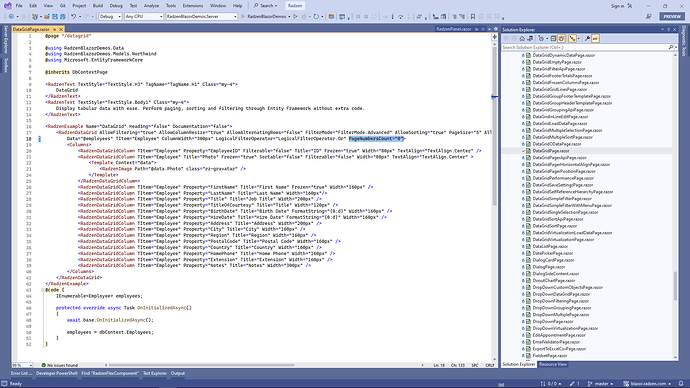The image size is (690, 388).
Task: Click the Solution Explorer vertical scrollbar
Action: (x=675, y=286)
